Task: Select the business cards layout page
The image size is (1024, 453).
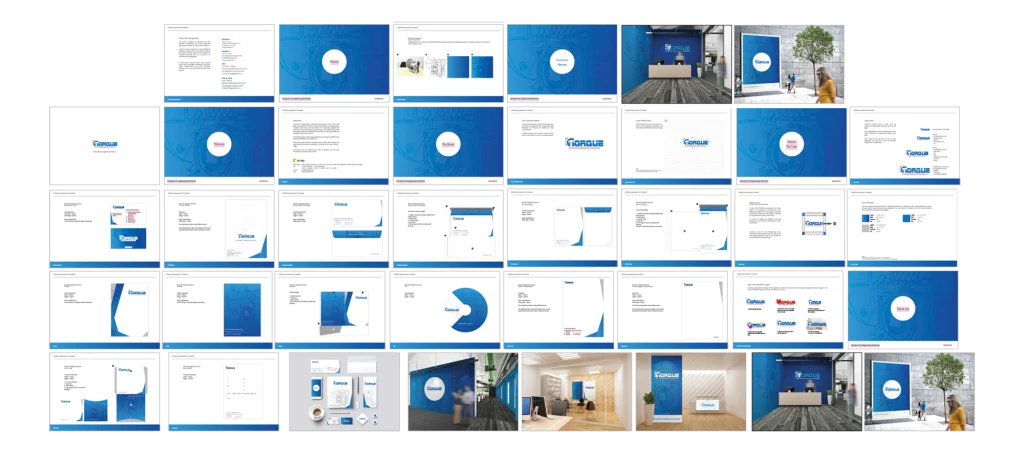Action: click(x=104, y=228)
